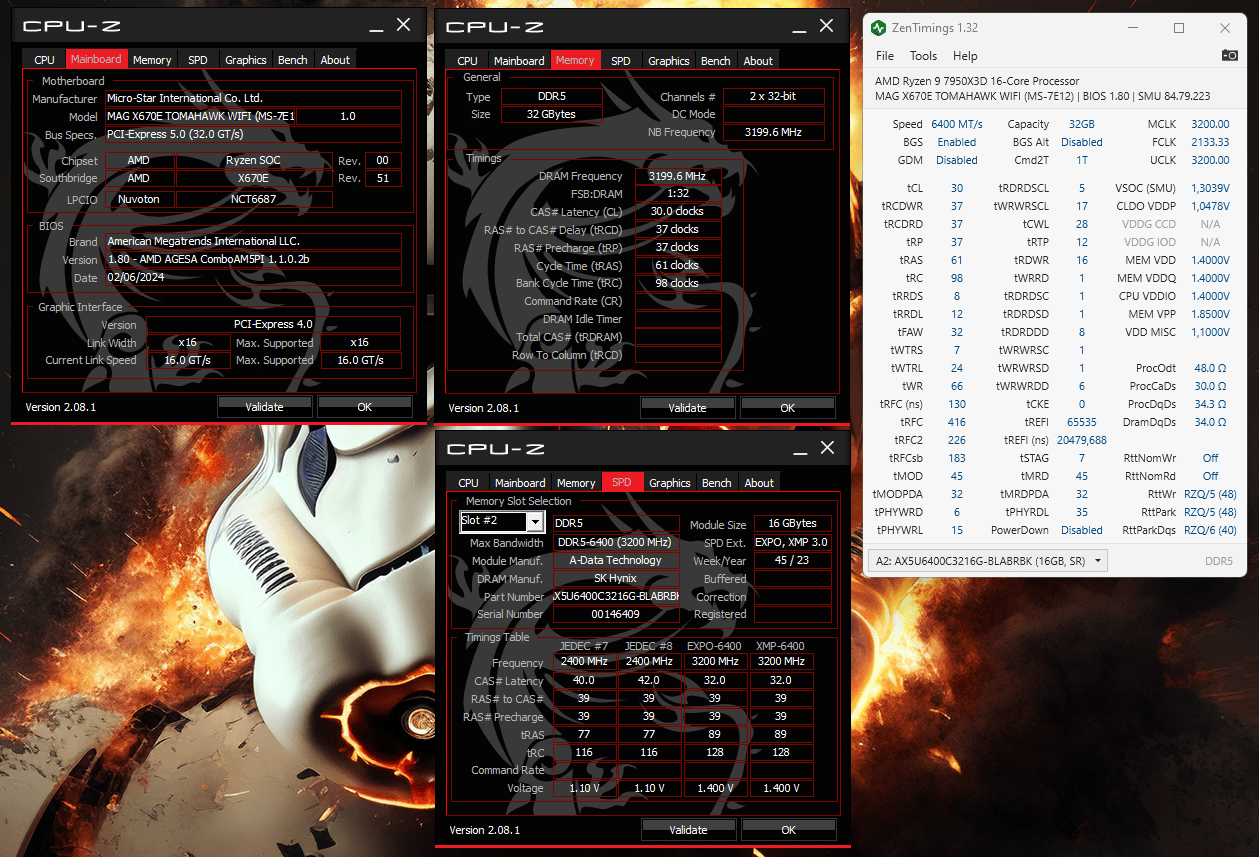Select Graphics tab in the Memory CPU-Z window
This screenshot has height=857, width=1259.
click(x=669, y=60)
